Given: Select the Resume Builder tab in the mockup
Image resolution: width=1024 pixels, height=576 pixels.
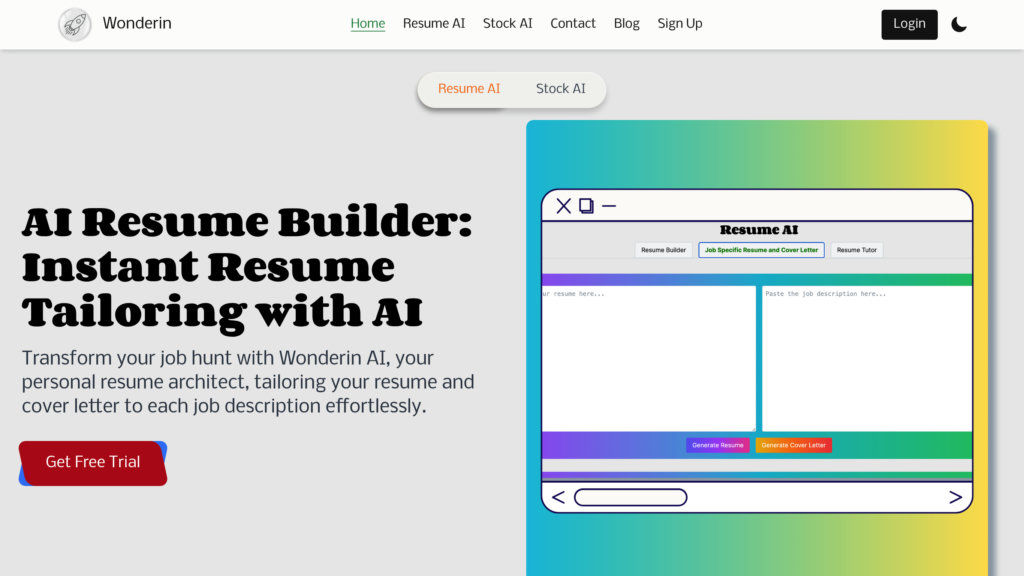Looking at the screenshot, I should [x=663, y=250].
